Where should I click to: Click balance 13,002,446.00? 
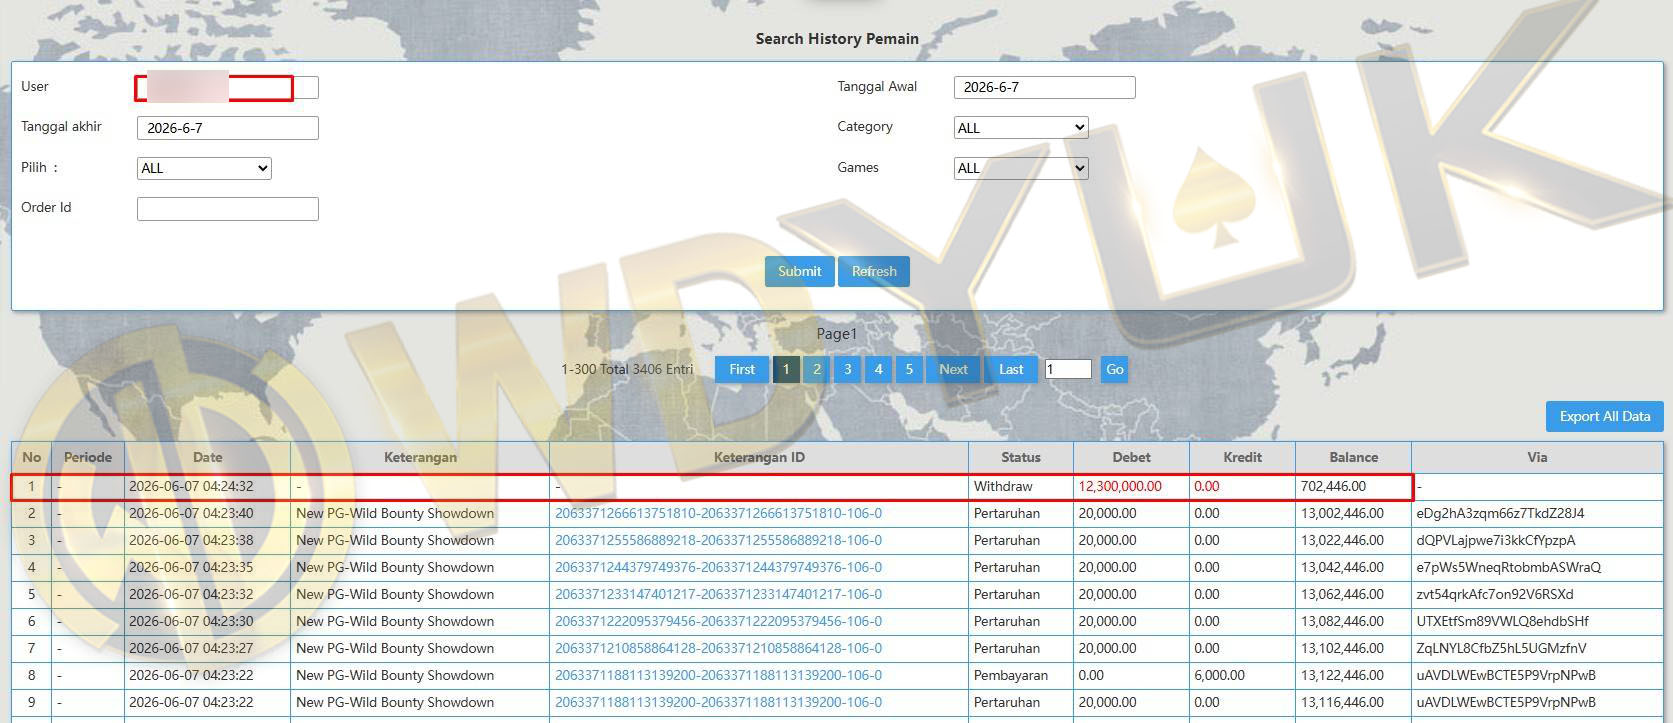click(1342, 513)
